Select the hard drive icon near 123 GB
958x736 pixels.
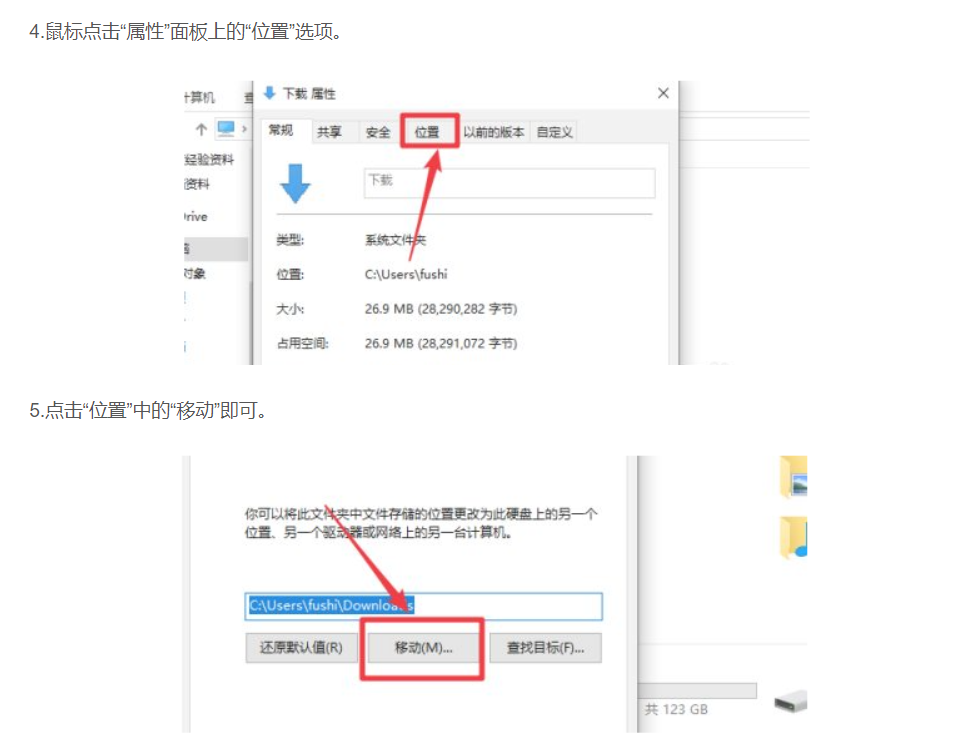791,701
